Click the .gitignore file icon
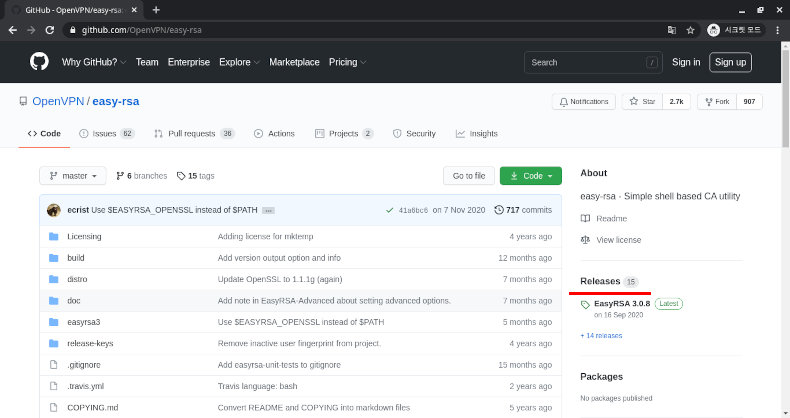This screenshot has width=790, height=418. pyautogui.click(x=53, y=365)
